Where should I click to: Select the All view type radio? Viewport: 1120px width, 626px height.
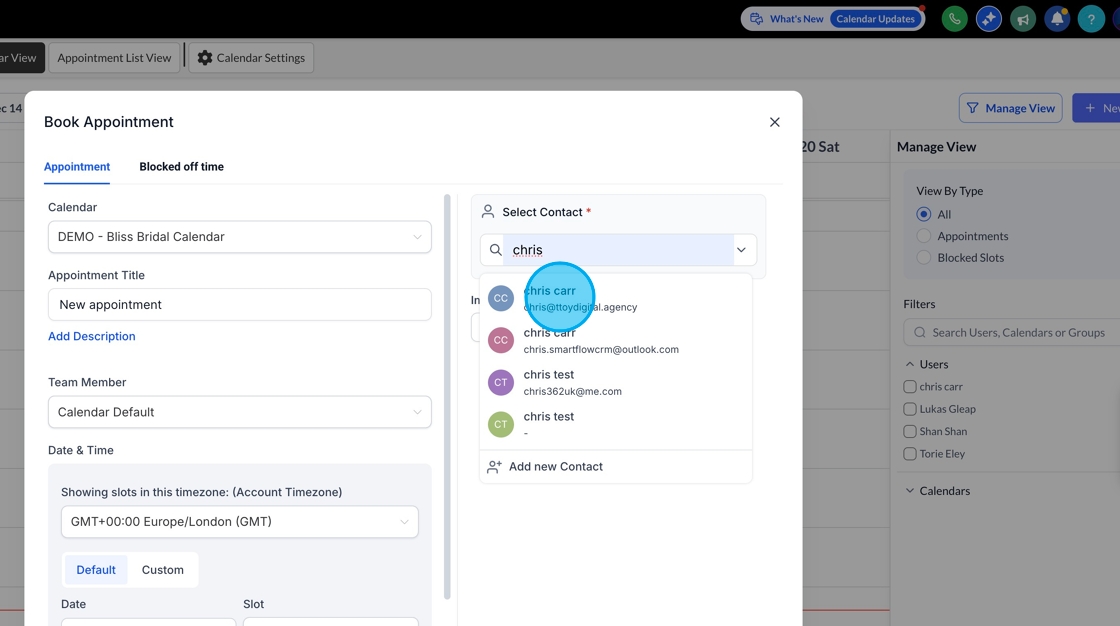click(x=924, y=214)
